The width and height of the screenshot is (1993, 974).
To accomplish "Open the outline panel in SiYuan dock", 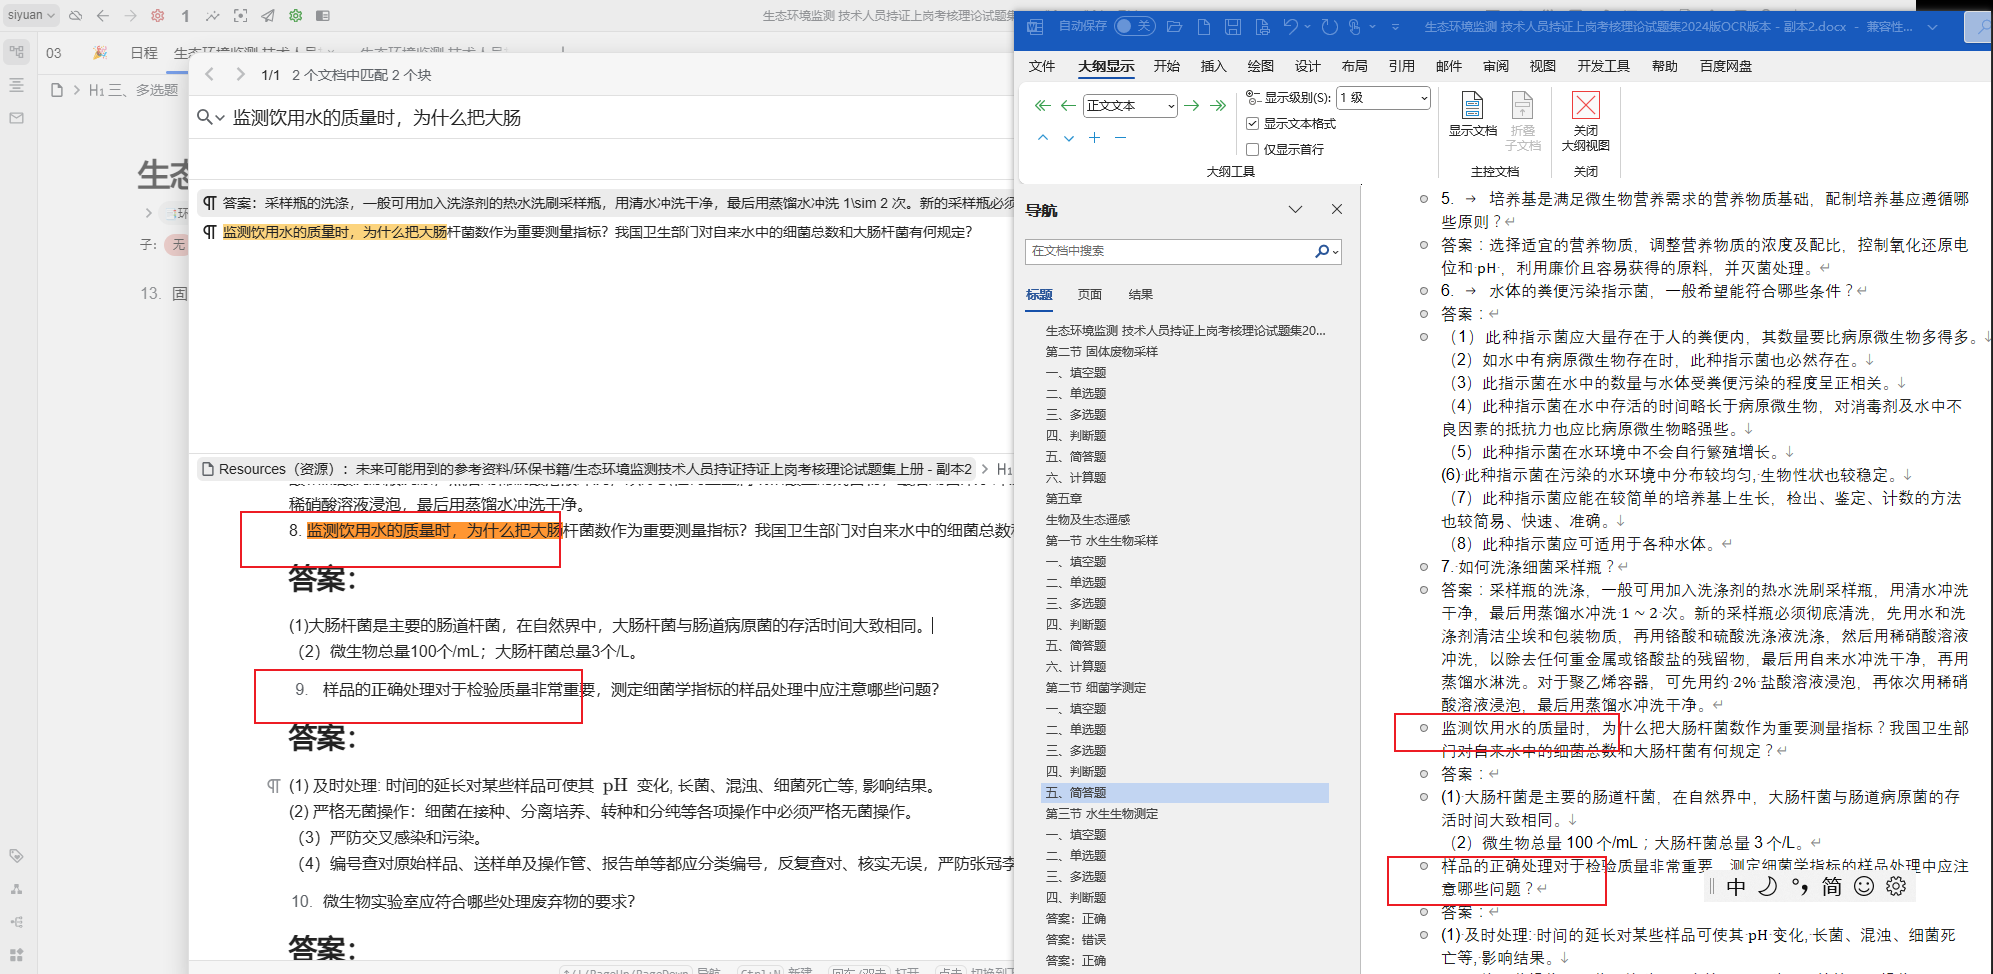I will (x=16, y=85).
